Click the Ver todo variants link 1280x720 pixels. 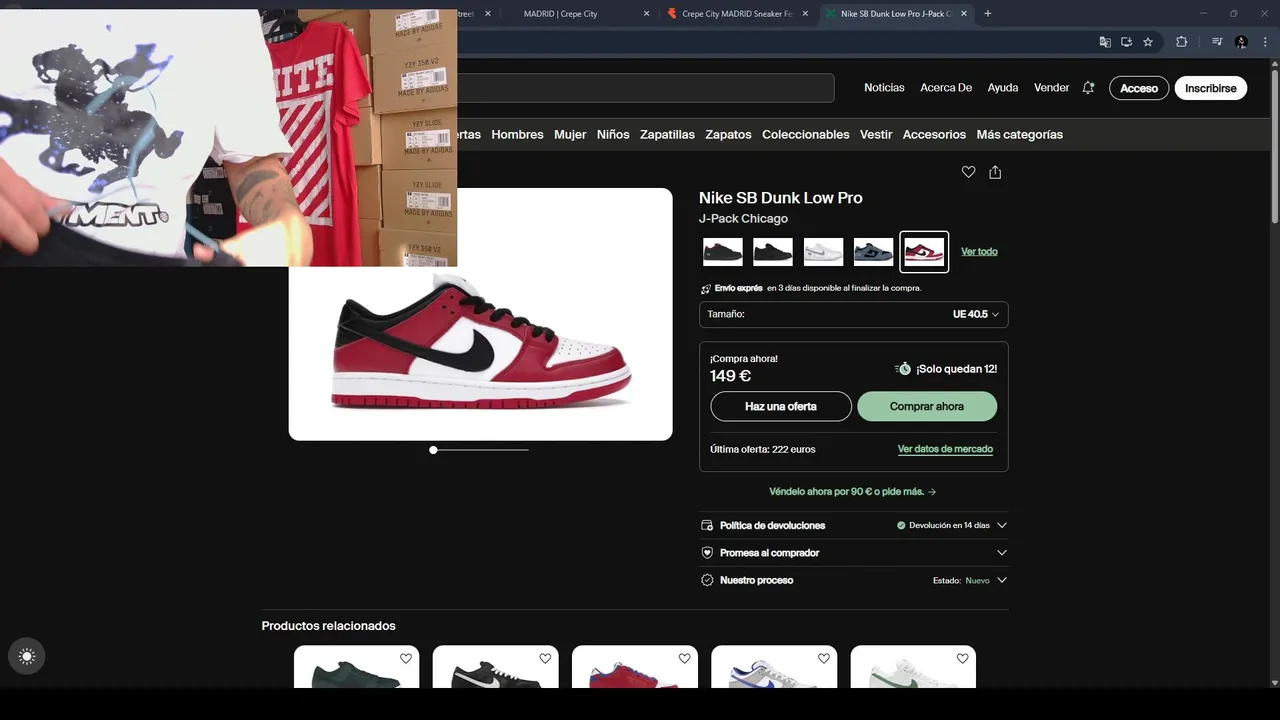pyautogui.click(x=979, y=252)
